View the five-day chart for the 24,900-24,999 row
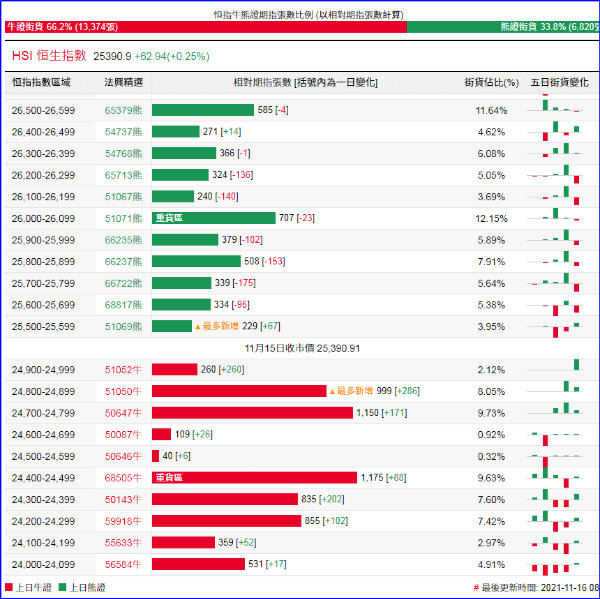The height and width of the screenshot is (599, 600). coord(558,369)
